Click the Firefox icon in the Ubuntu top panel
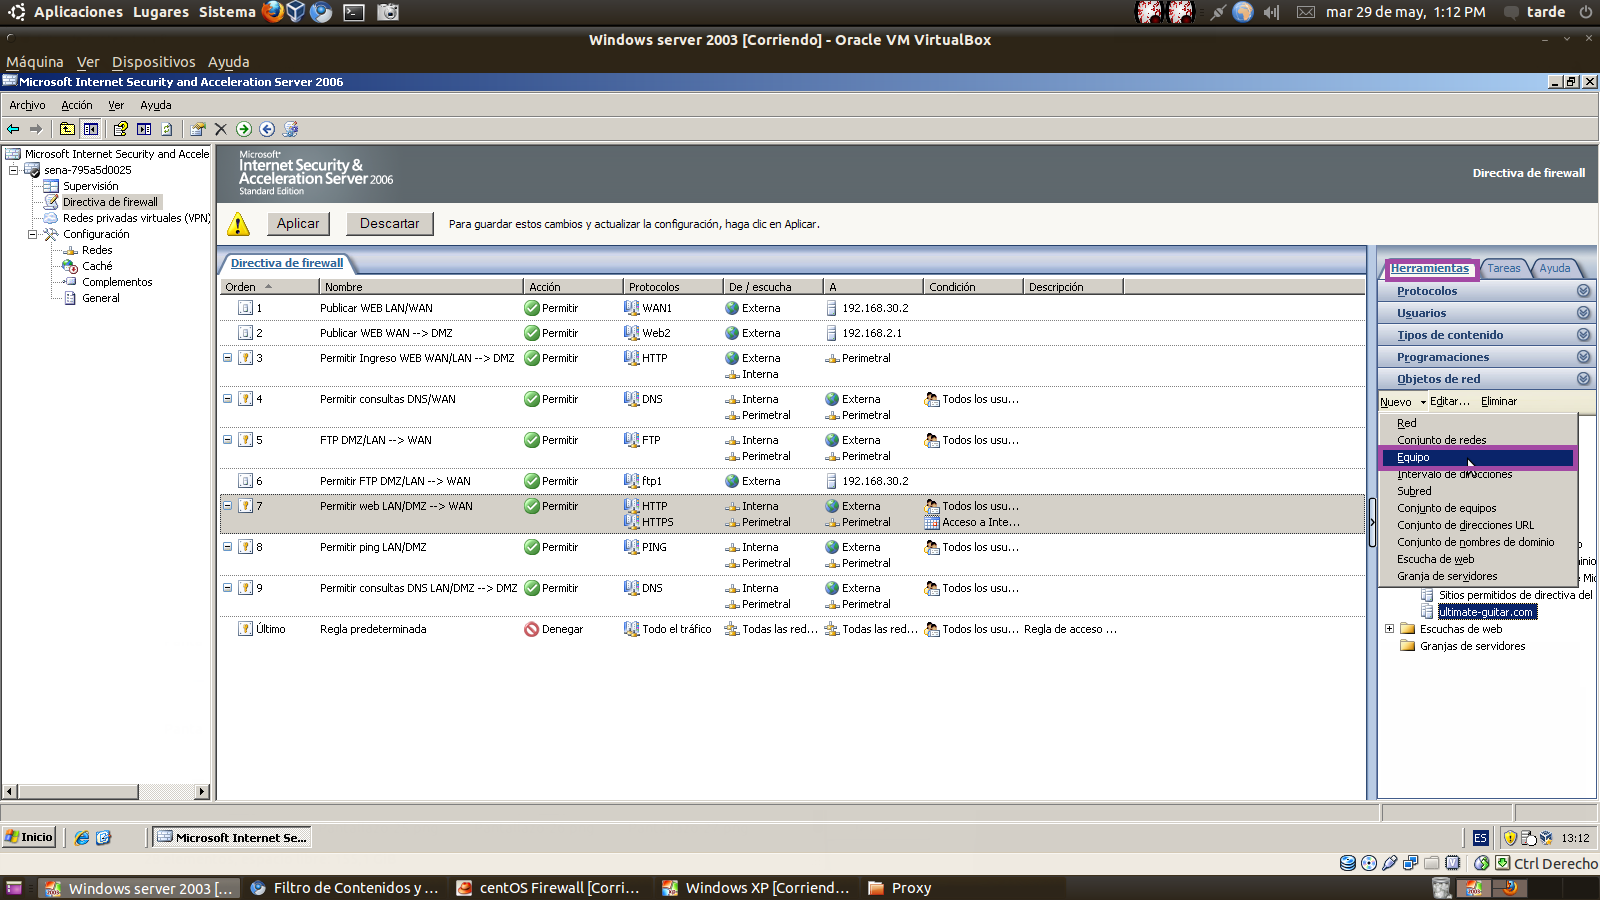Screen dimensions: 1600x900 272,12
